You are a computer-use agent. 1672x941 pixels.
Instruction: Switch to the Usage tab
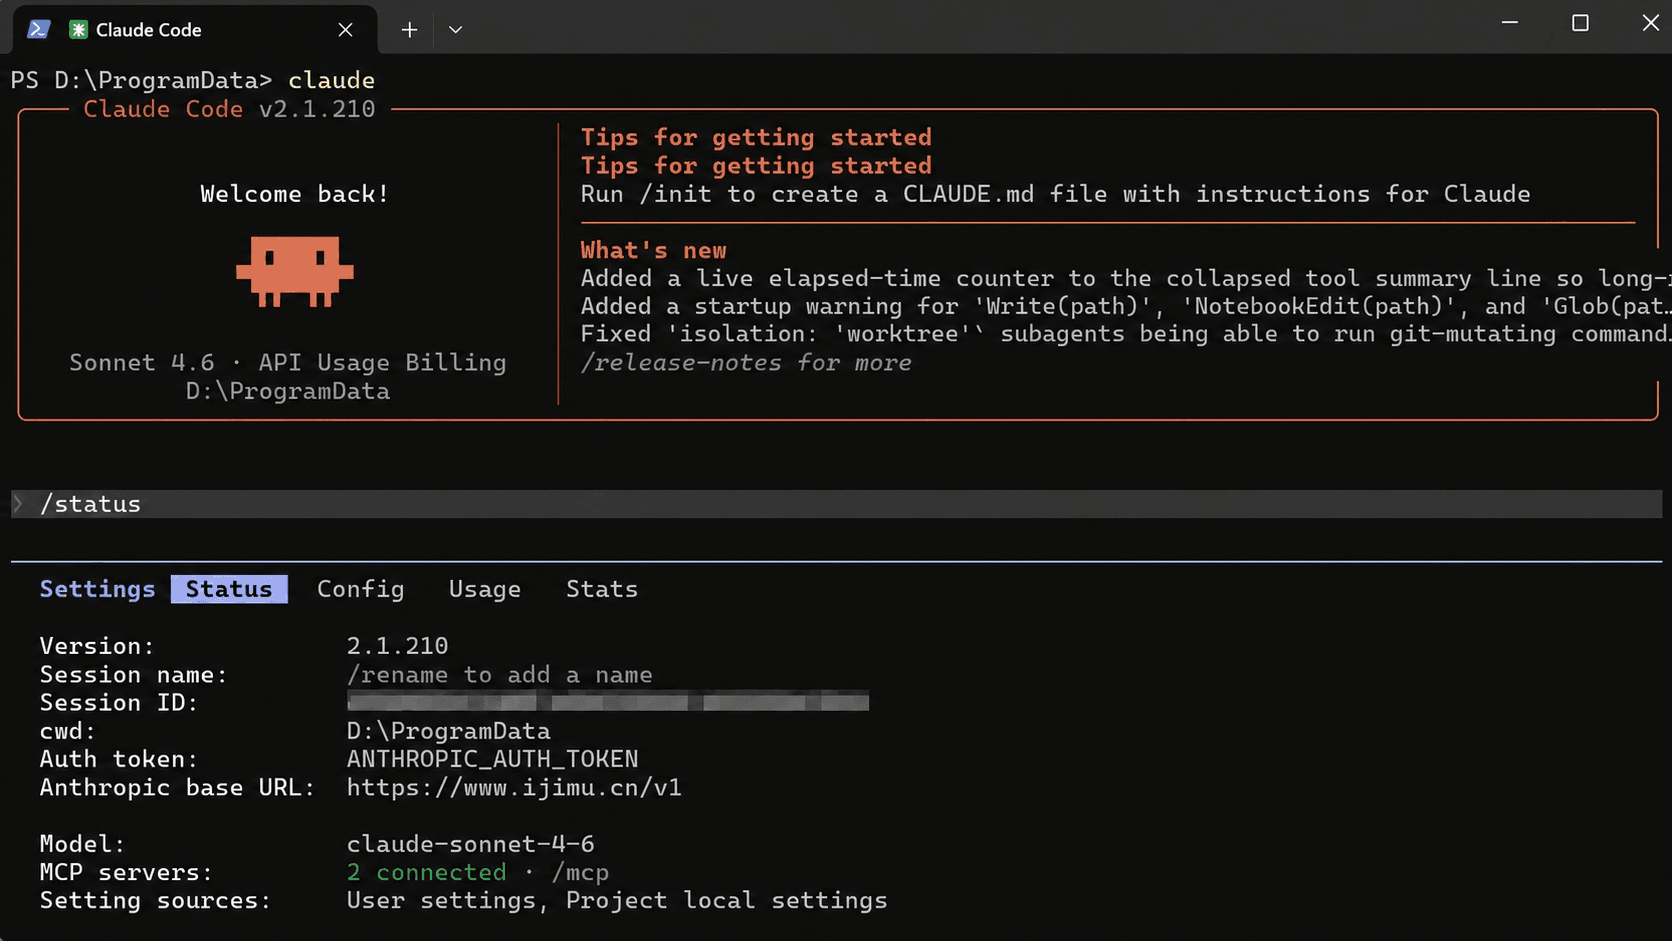pos(485,589)
